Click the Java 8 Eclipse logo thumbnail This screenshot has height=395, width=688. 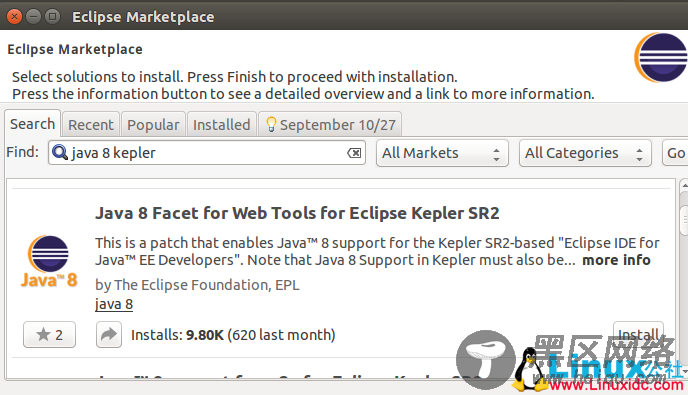tap(49, 262)
